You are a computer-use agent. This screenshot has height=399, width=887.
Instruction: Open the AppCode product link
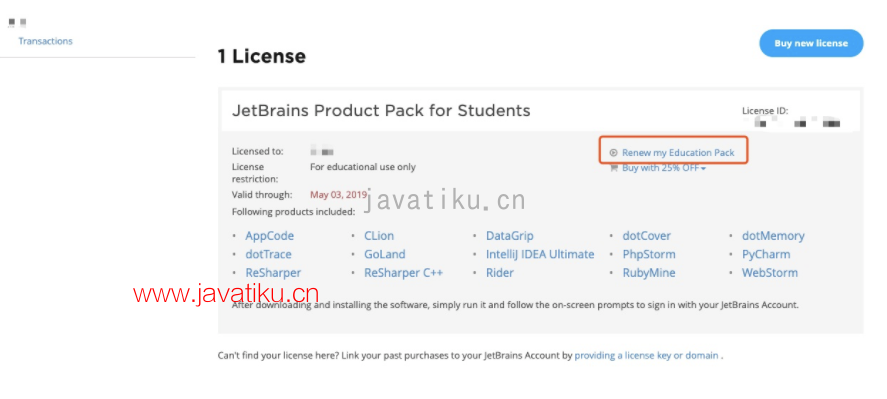[x=270, y=236]
